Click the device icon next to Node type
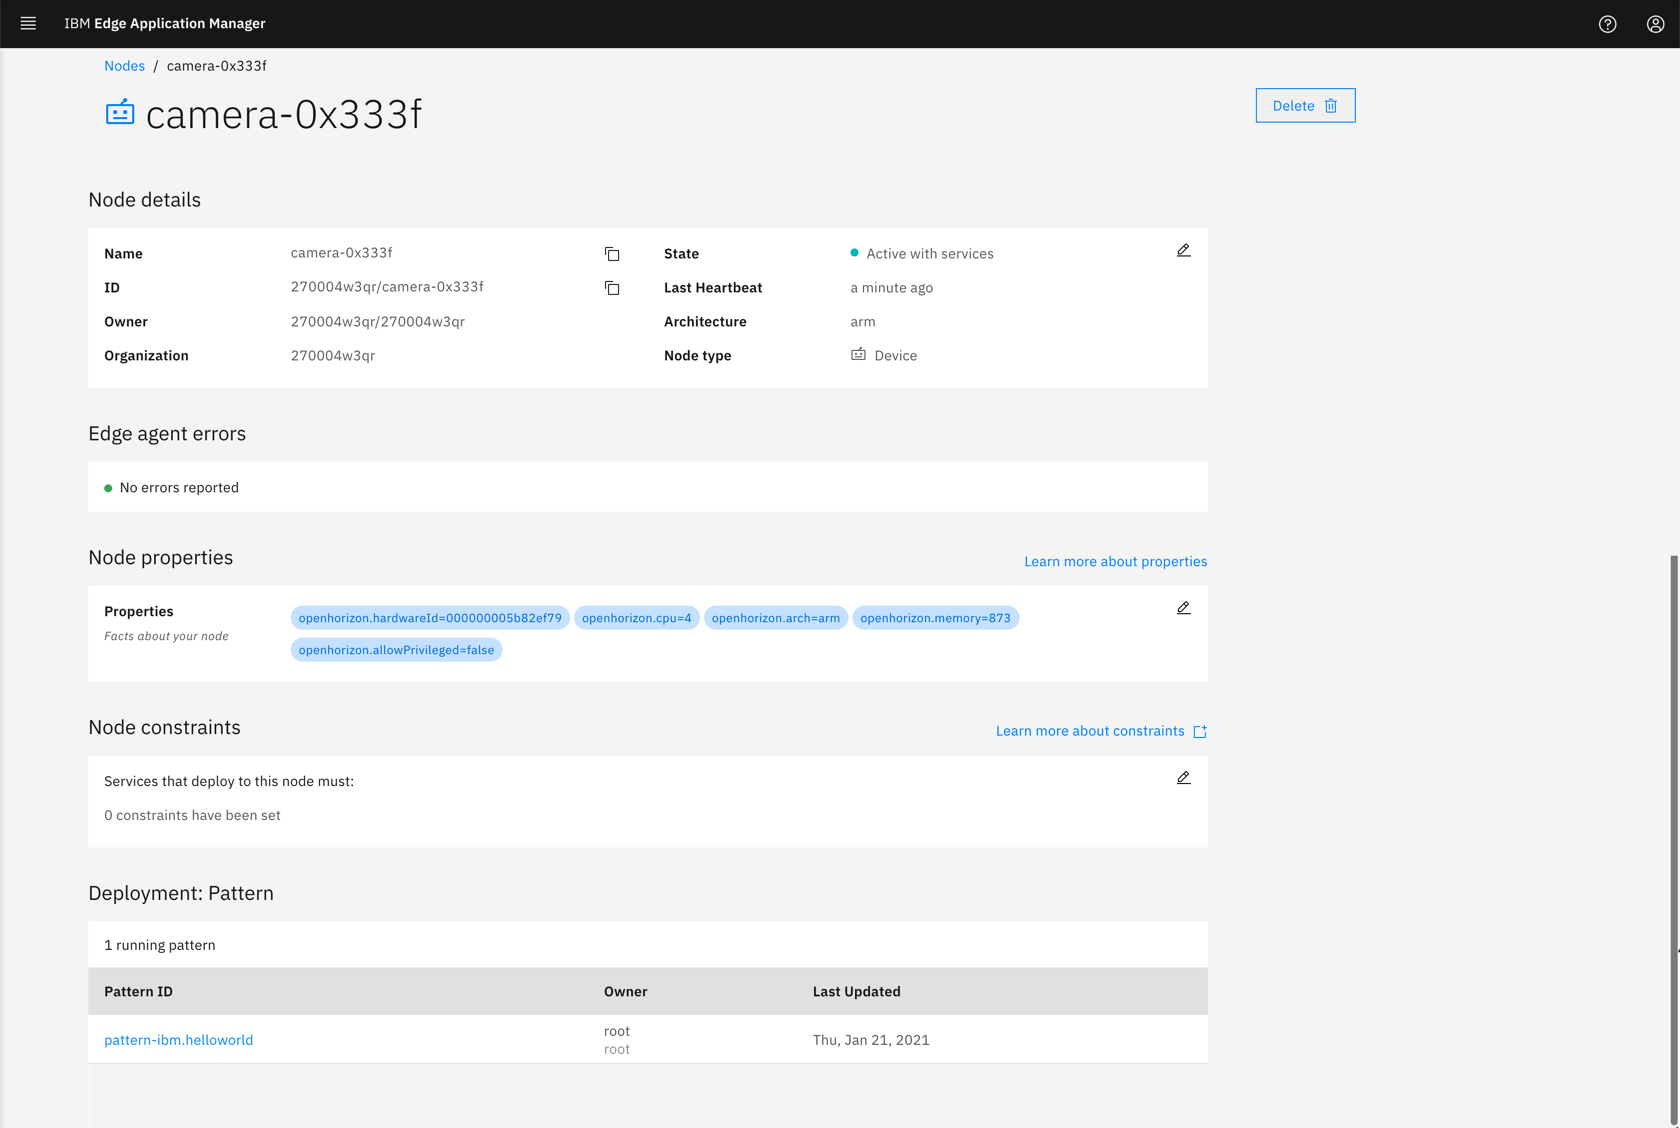This screenshot has height=1128, width=1680. point(858,355)
